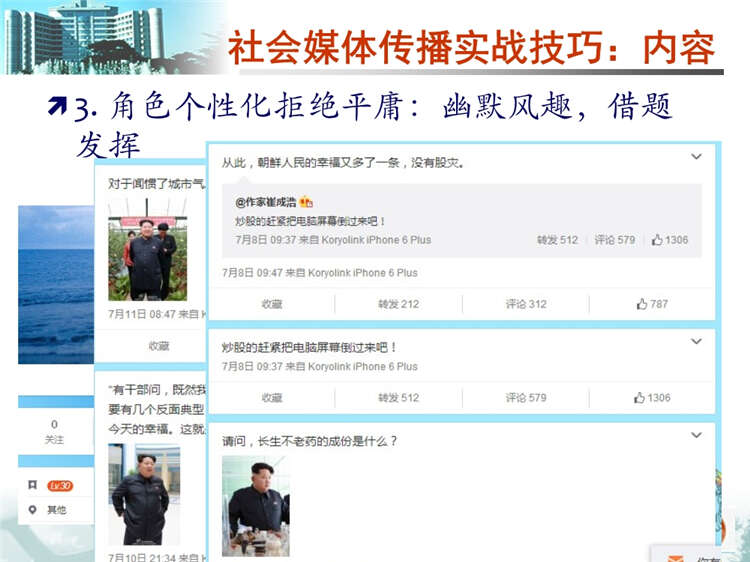Expand the chevron menu on top post
The height and width of the screenshot is (562, 750).
696,157
